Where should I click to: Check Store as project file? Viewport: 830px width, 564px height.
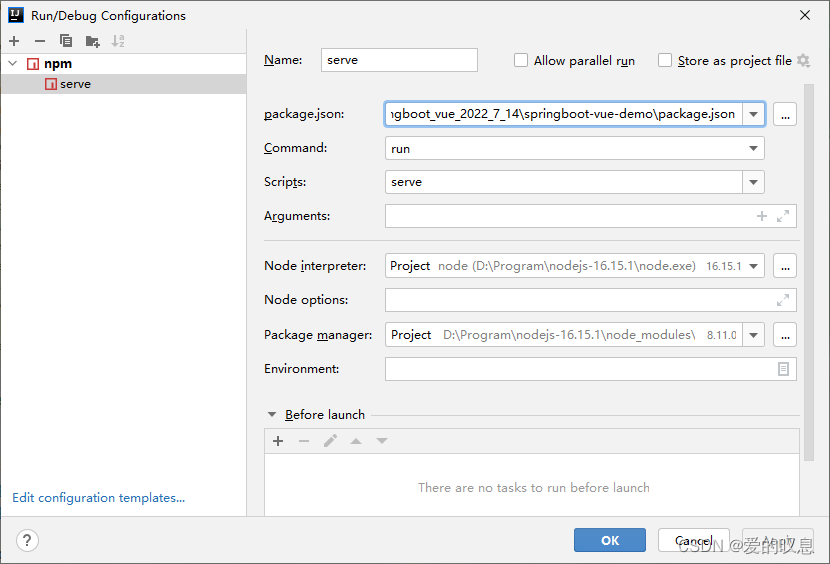click(x=665, y=60)
